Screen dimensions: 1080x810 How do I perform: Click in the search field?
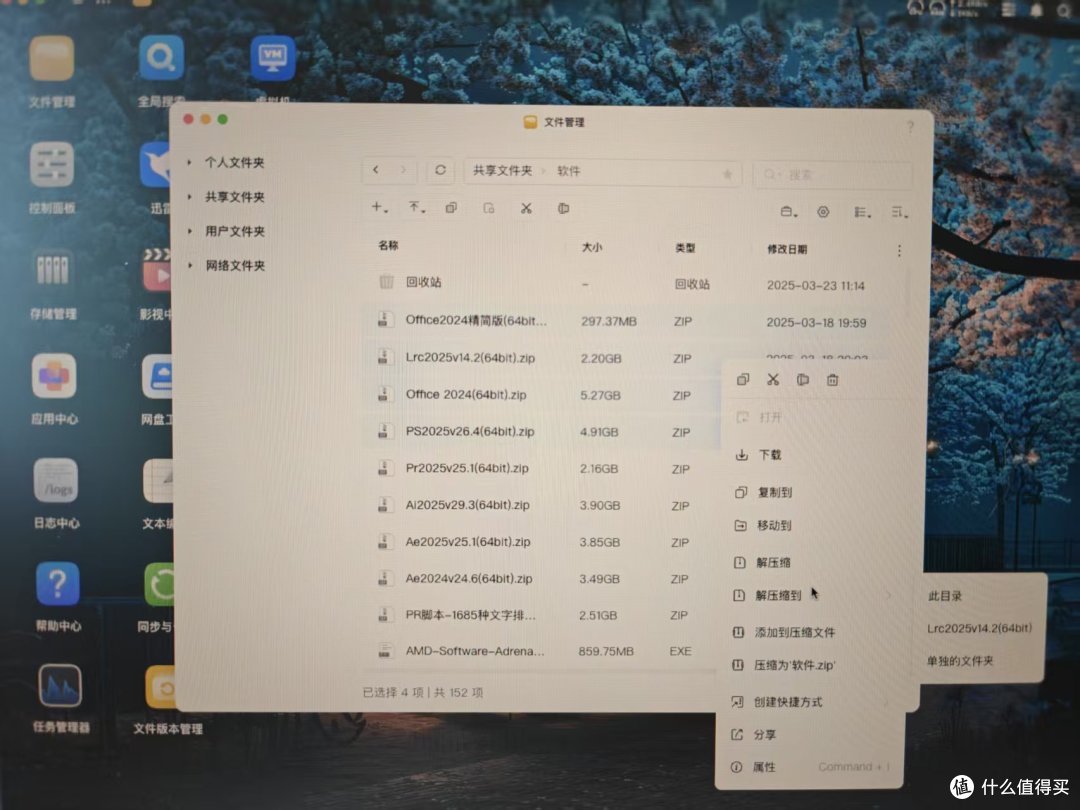point(833,175)
